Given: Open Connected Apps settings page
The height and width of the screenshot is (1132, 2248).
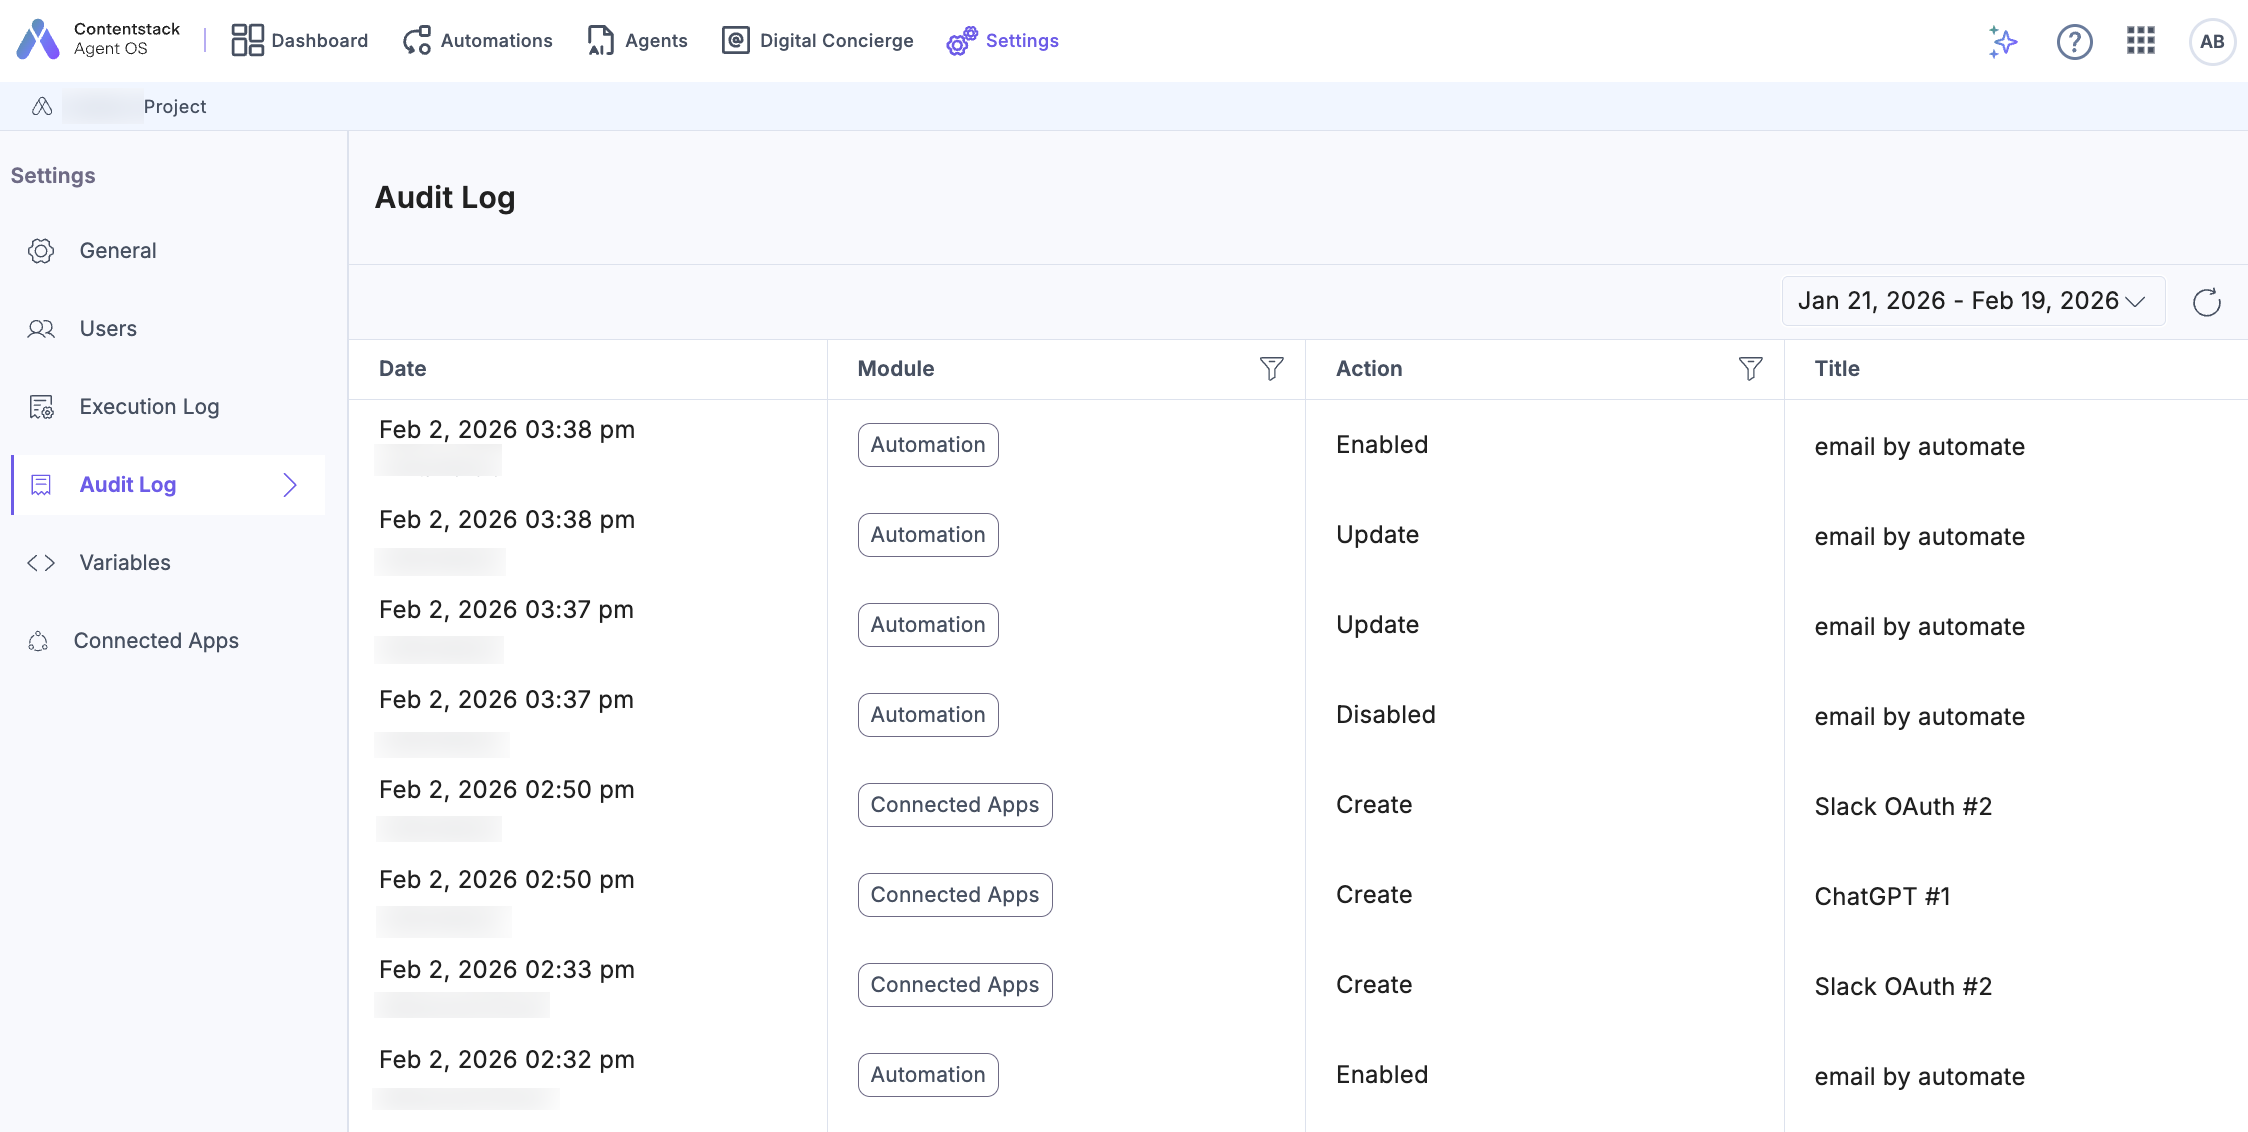Looking at the screenshot, I should point(156,641).
